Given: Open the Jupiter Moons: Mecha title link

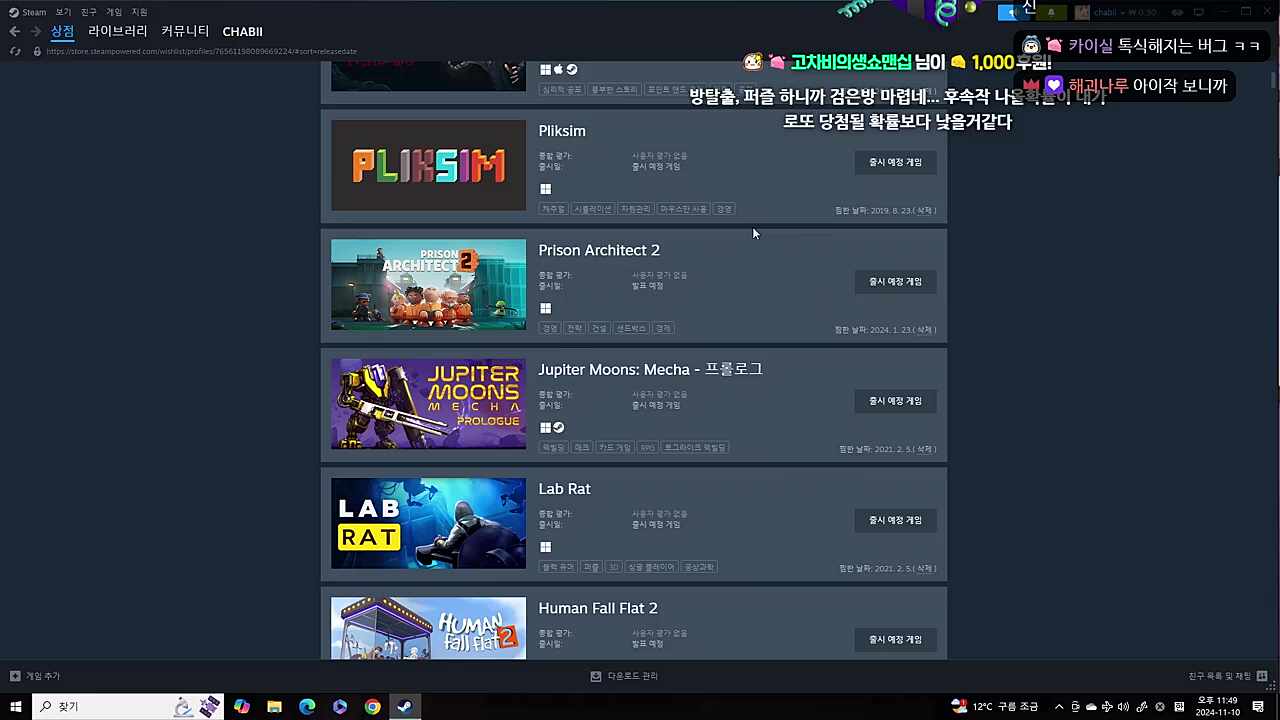Looking at the screenshot, I should (x=650, y=369).
